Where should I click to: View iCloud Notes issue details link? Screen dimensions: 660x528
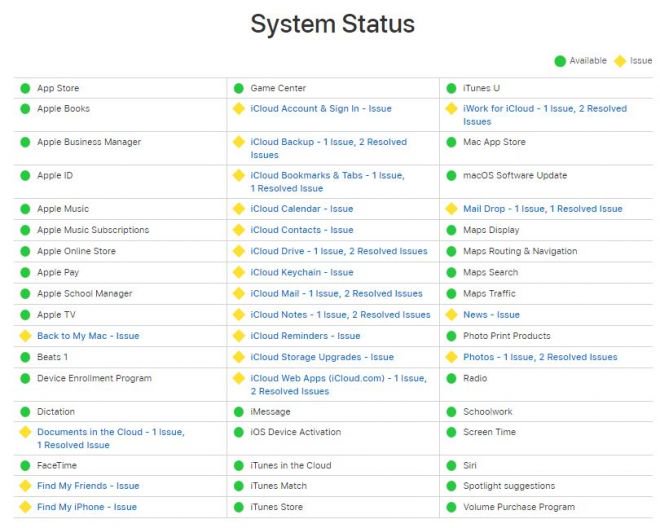[x=340, y=315]
